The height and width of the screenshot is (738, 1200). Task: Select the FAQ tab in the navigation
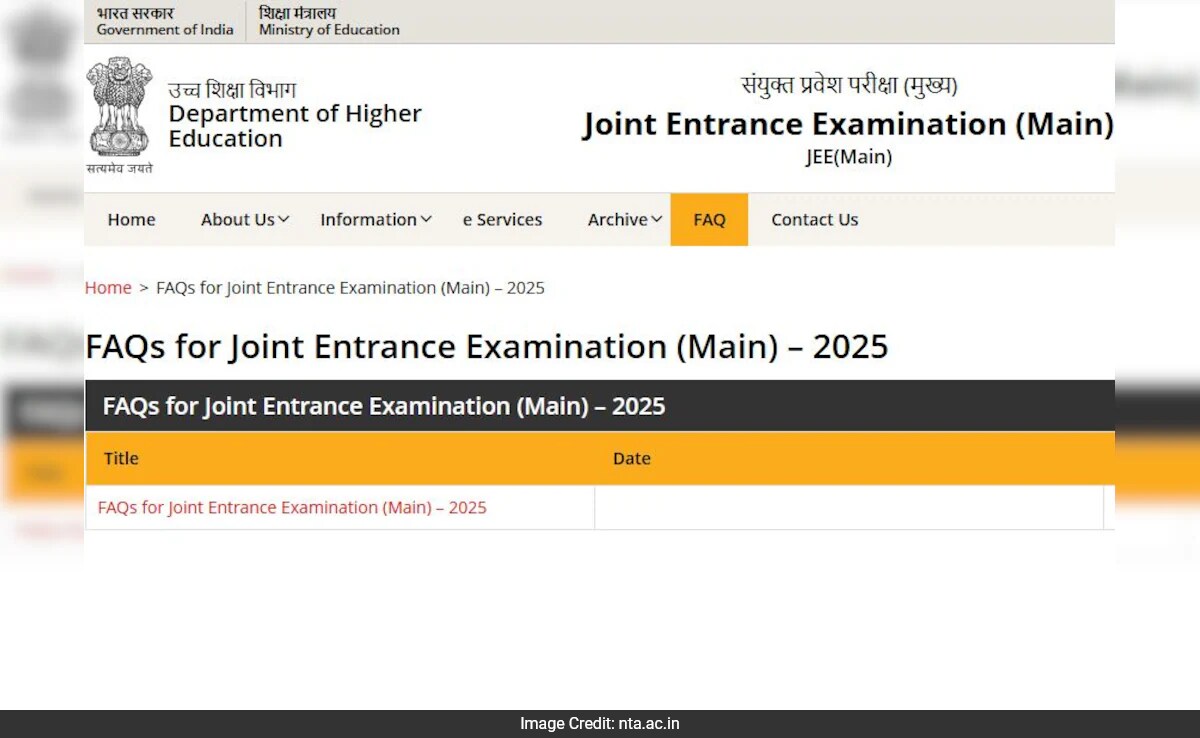[709, 219]
